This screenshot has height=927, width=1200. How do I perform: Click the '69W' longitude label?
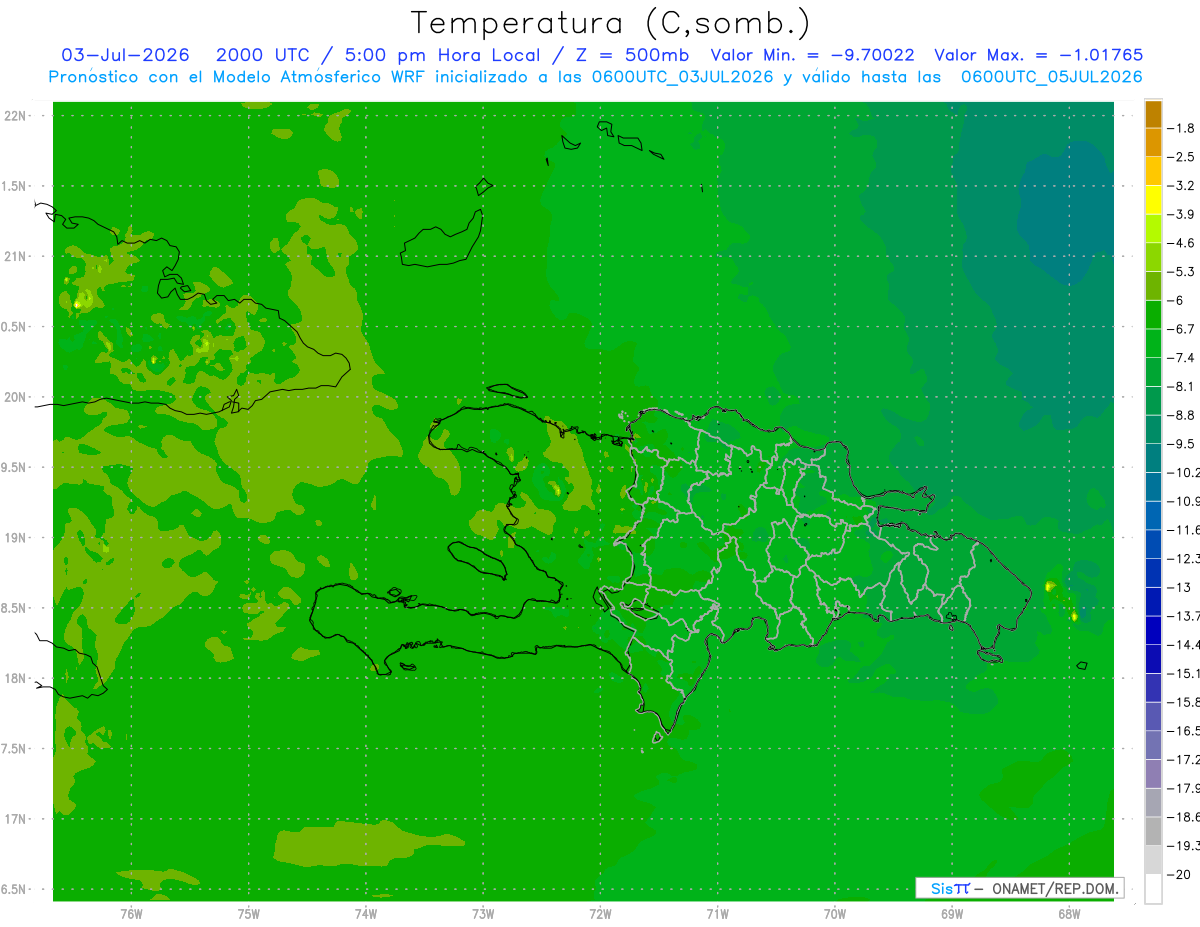tap(952, 914)
